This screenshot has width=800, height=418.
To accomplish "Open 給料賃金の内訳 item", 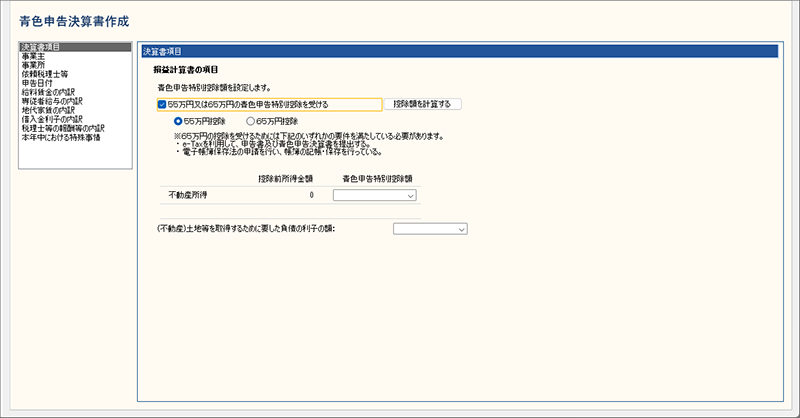I will point(44,92).
